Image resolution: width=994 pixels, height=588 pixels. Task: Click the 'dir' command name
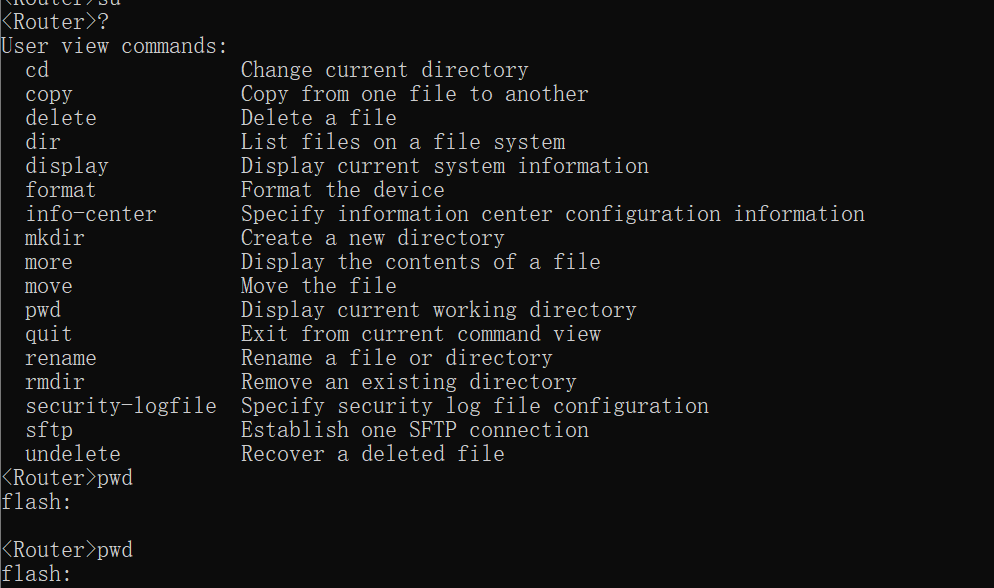pos(43,142)
